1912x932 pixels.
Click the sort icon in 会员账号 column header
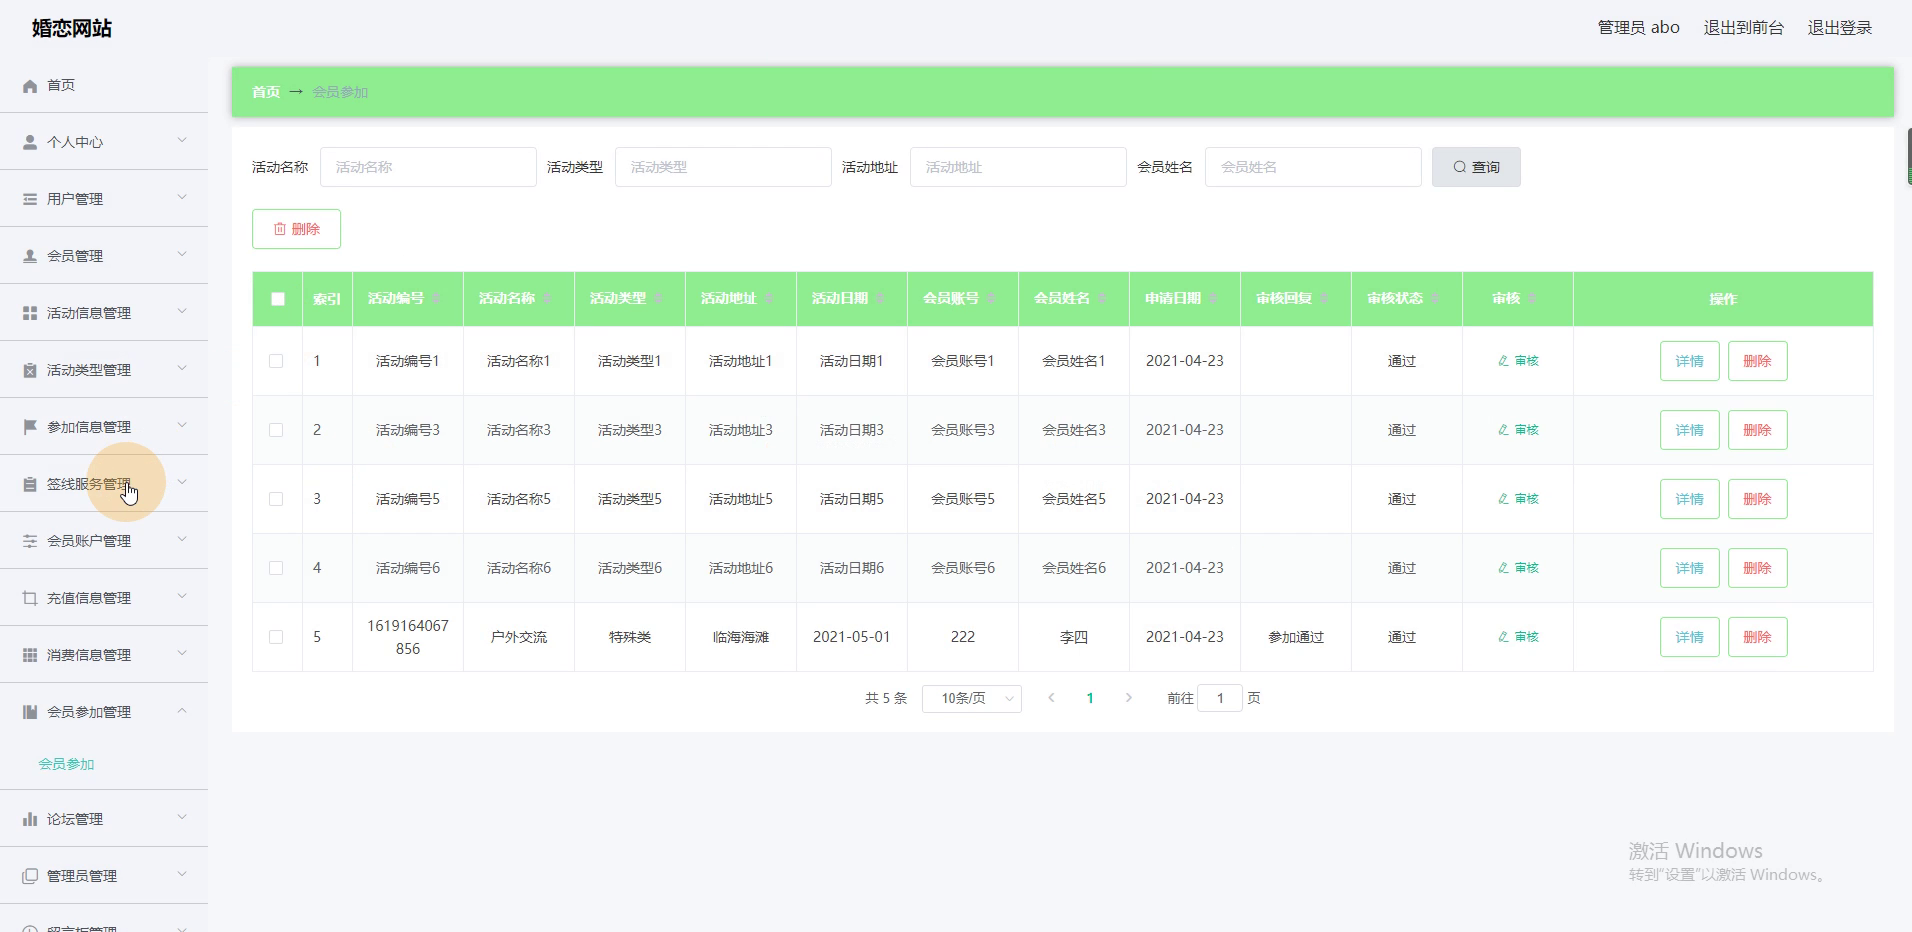coord(991,299)
